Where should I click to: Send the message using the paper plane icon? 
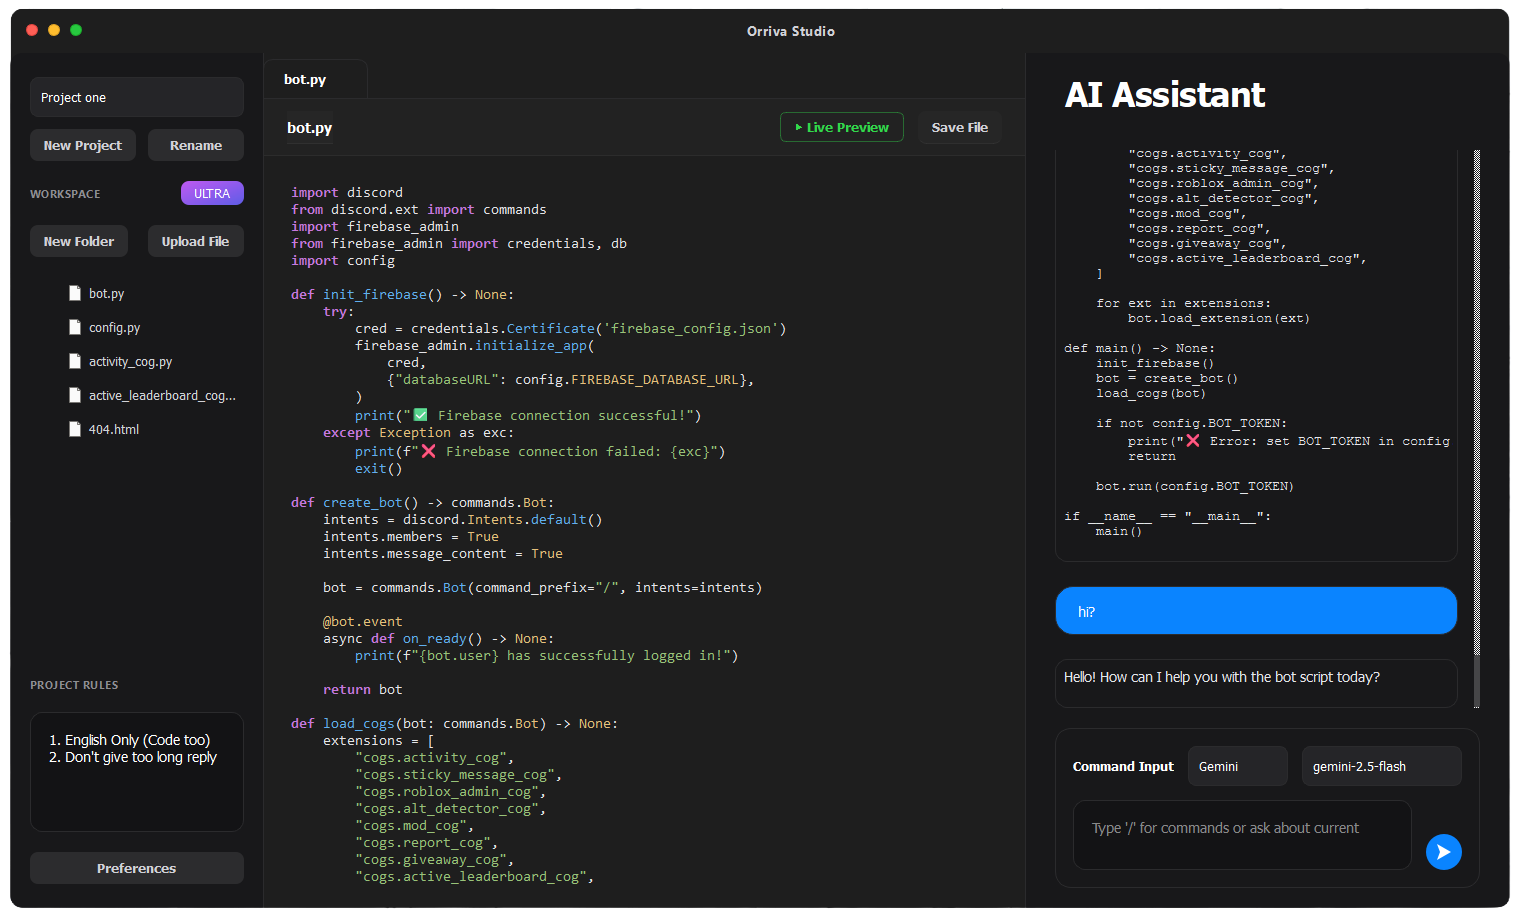1443,851
